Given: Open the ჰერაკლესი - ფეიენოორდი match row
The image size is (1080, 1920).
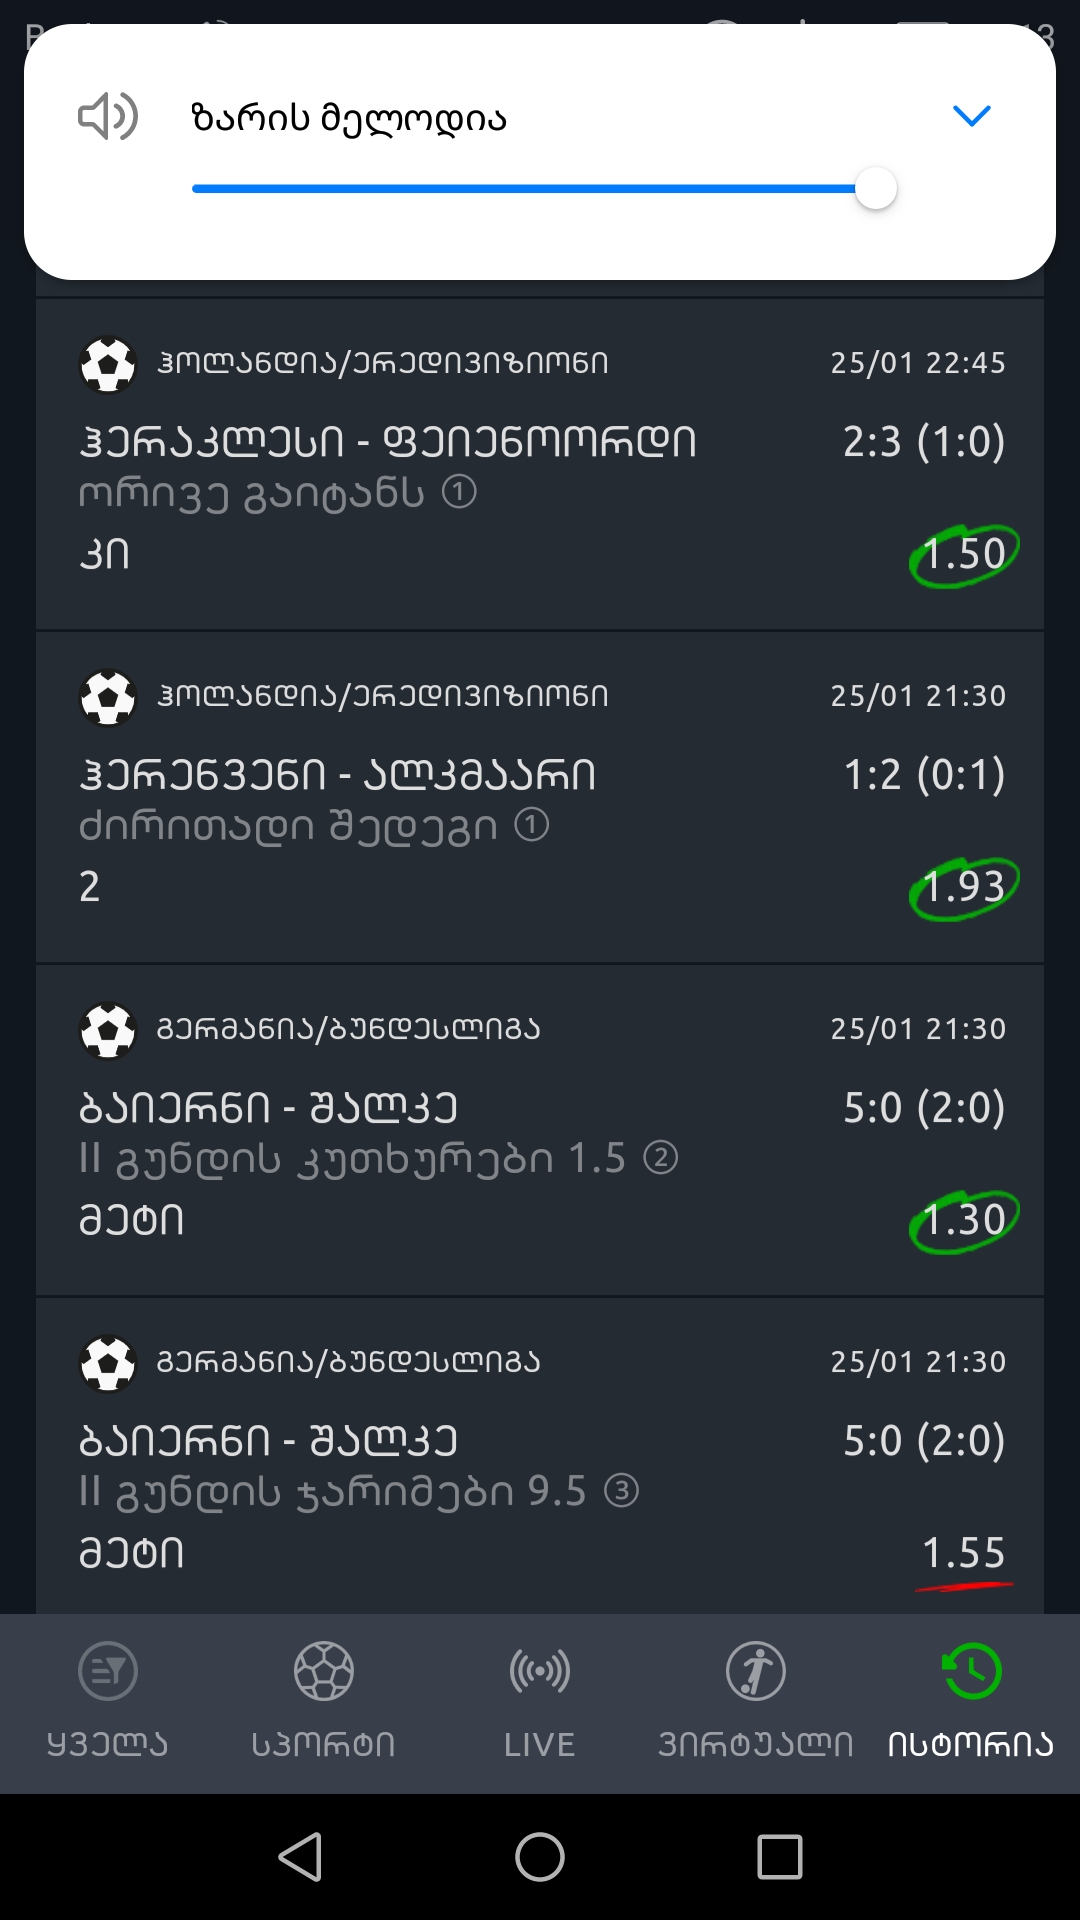Looking at the screenshot, I should pos(540,464).
